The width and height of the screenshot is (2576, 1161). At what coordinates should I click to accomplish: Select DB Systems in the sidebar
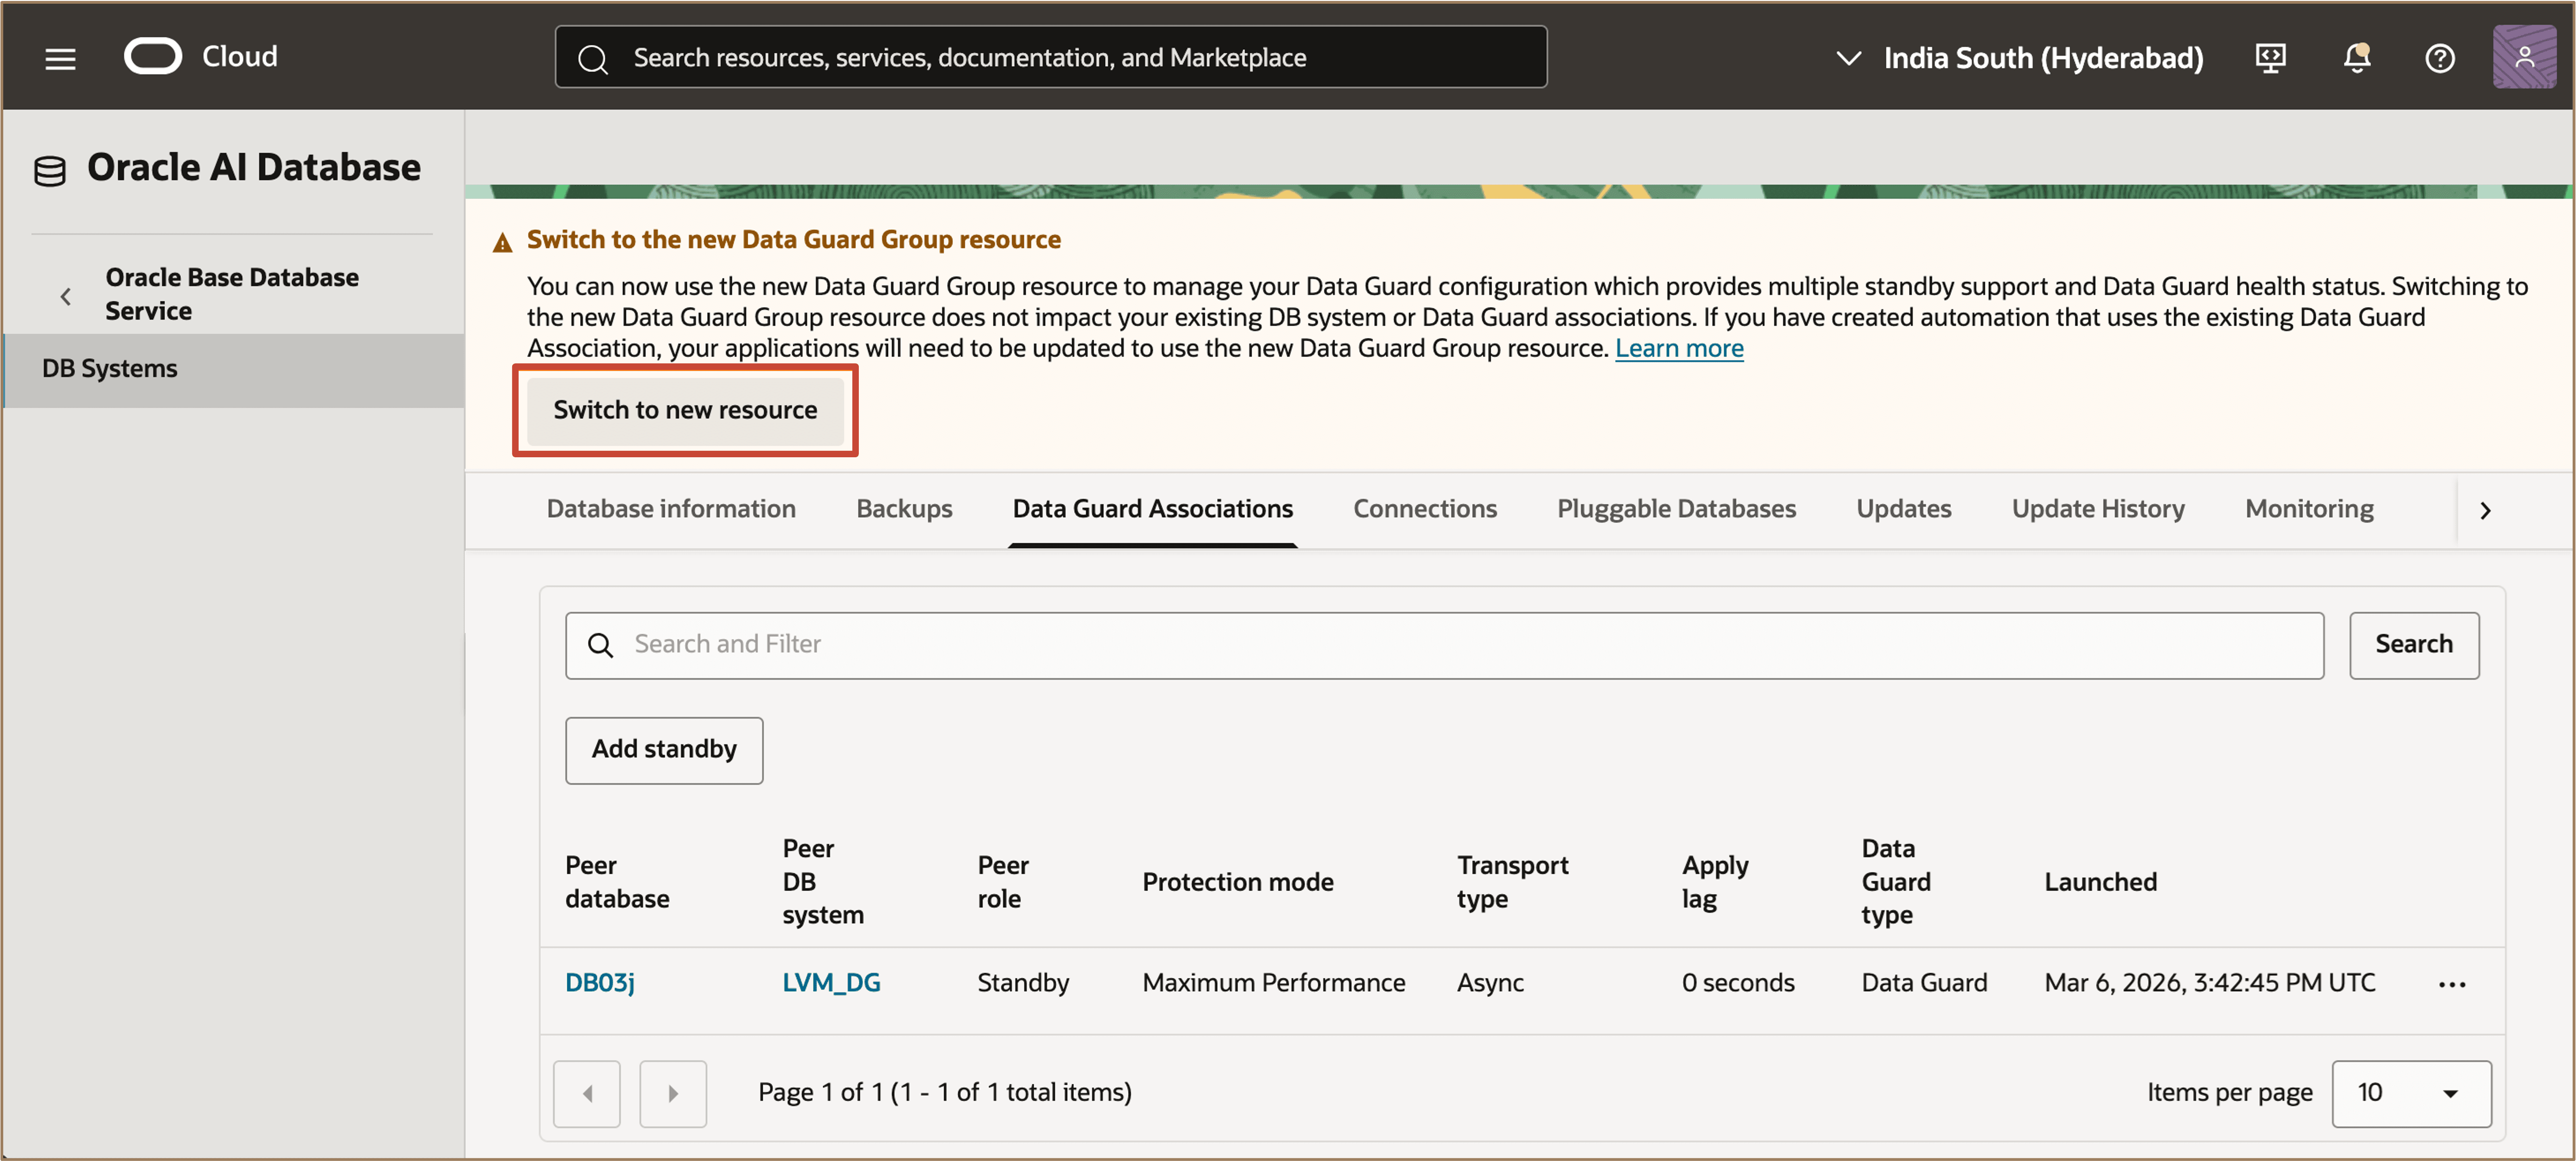(110, 369)
